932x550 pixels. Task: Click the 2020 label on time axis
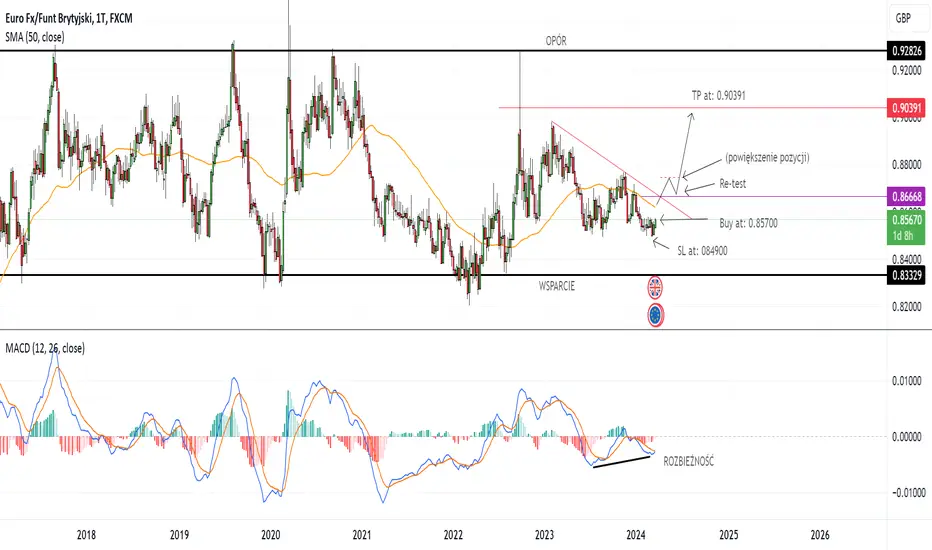(x=270, y=535)
